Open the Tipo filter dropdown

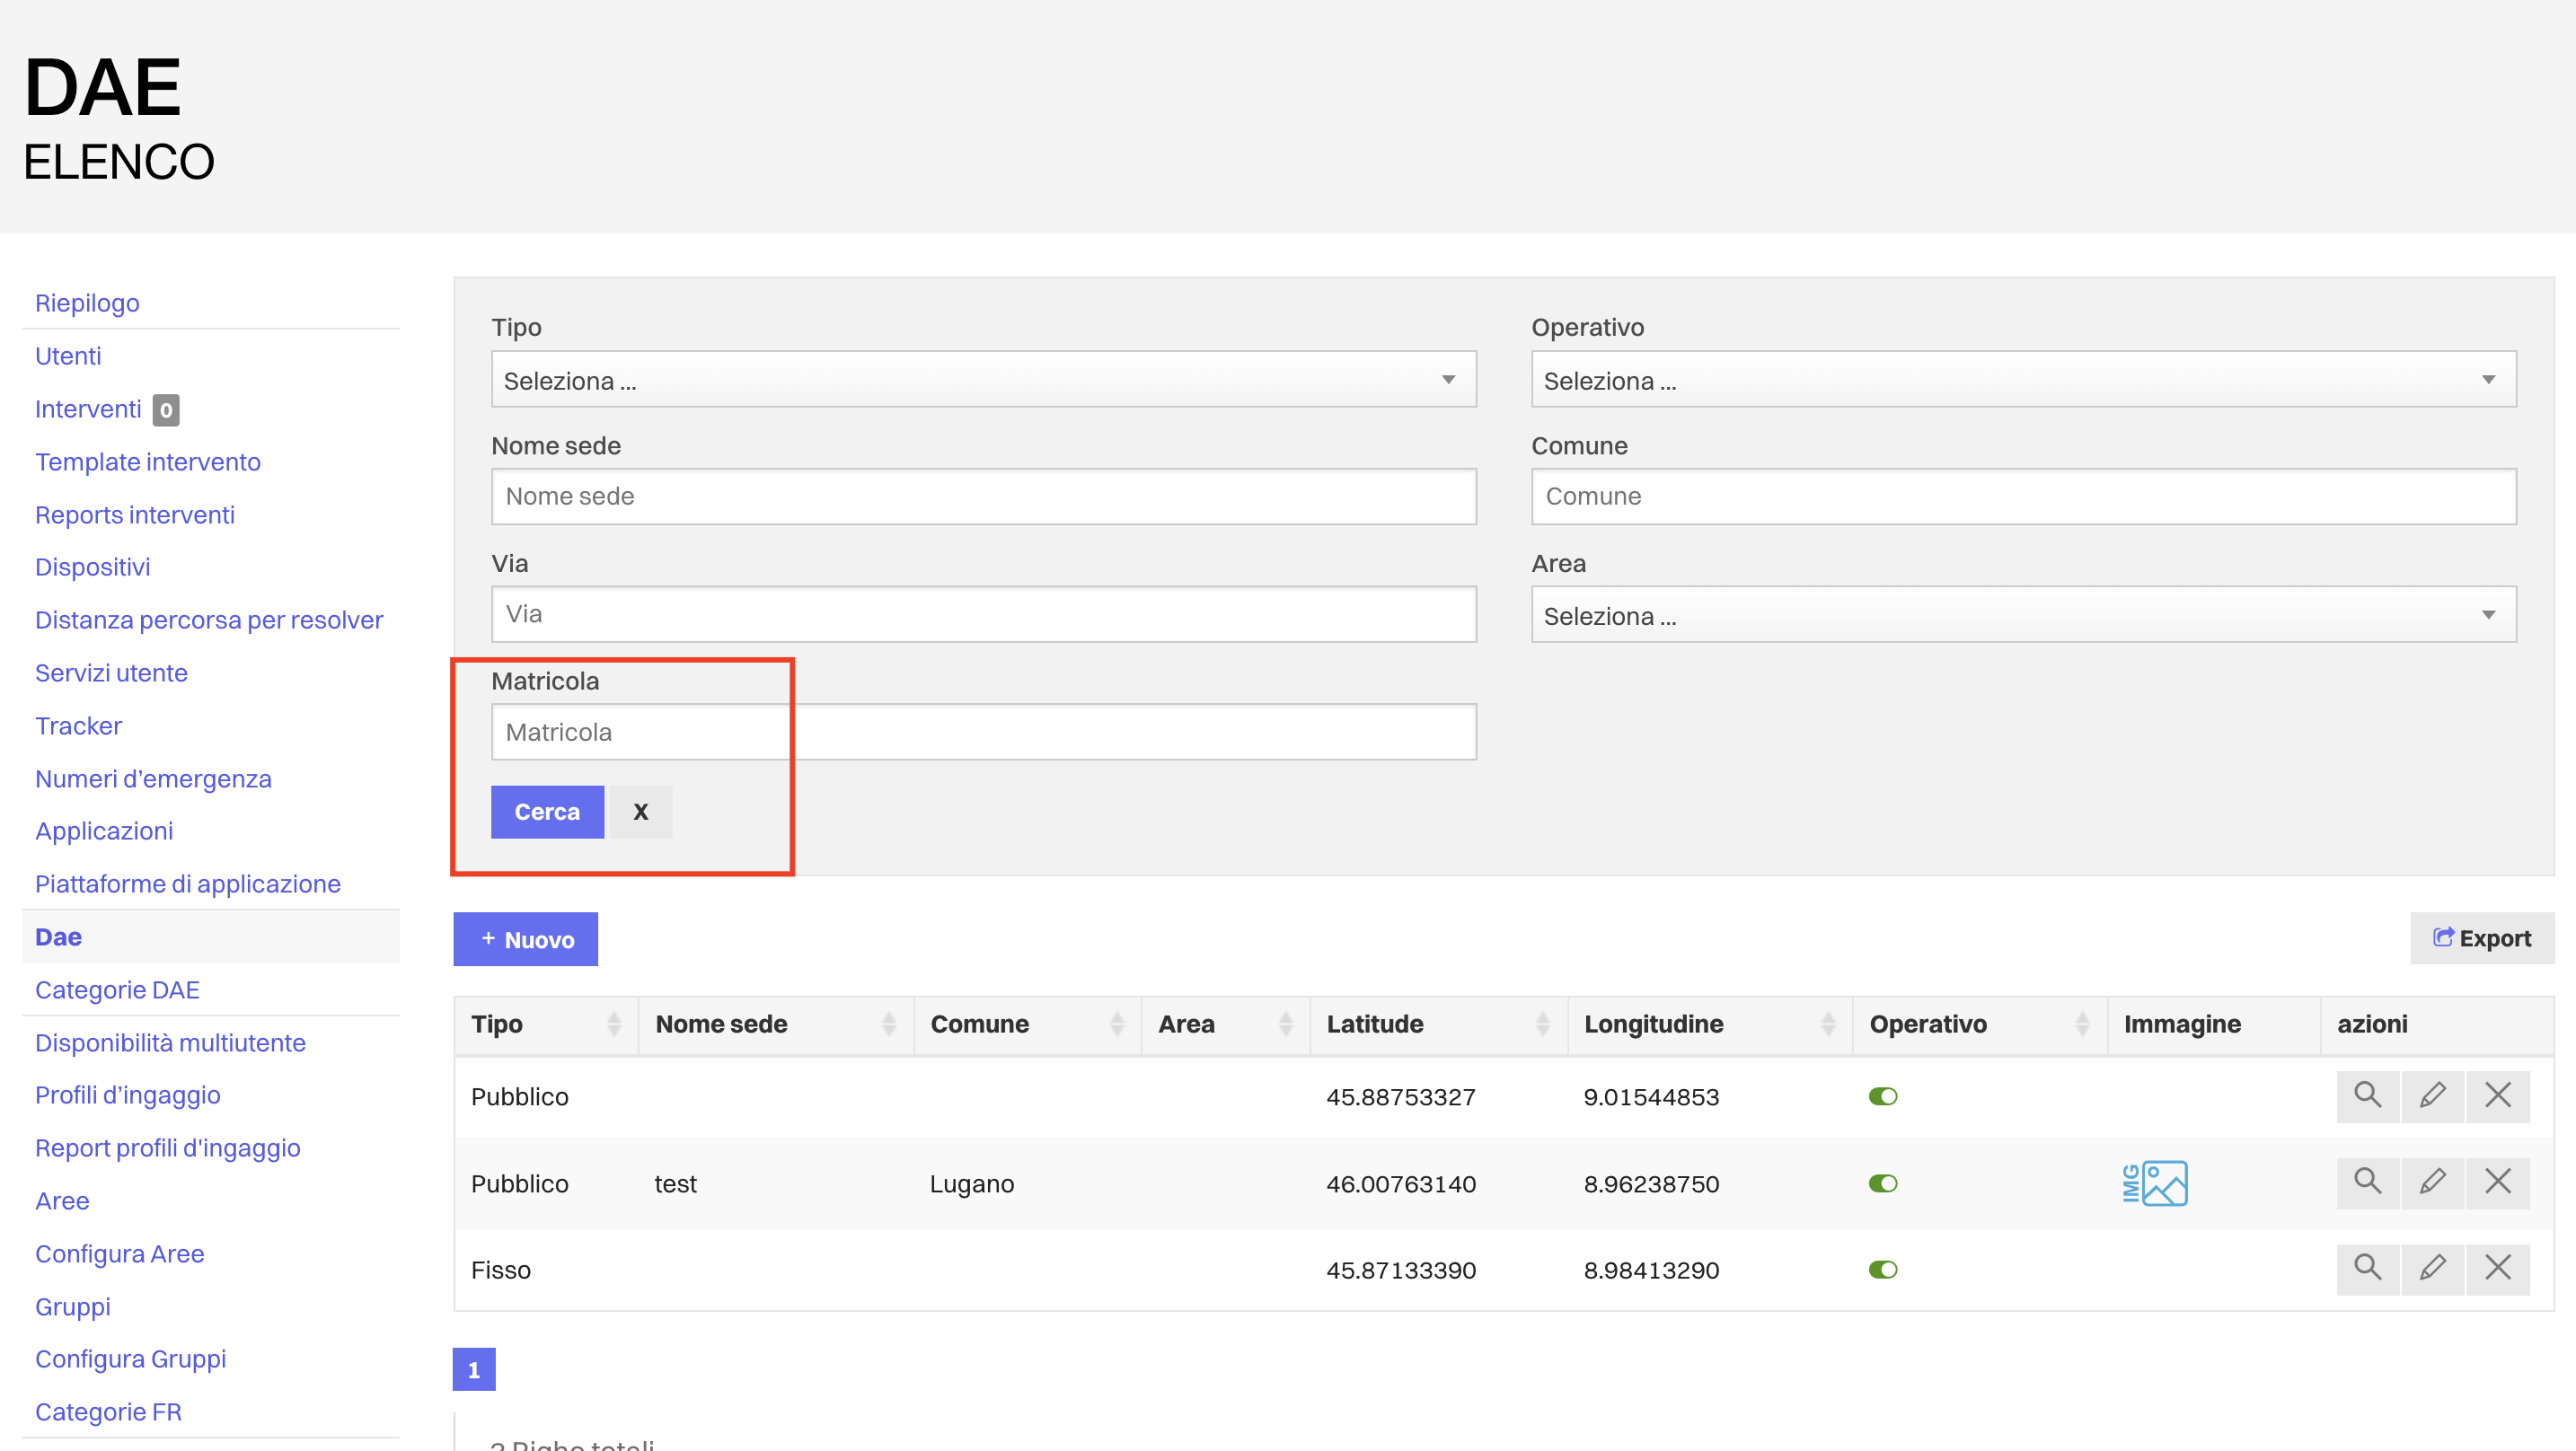(982, 380)
